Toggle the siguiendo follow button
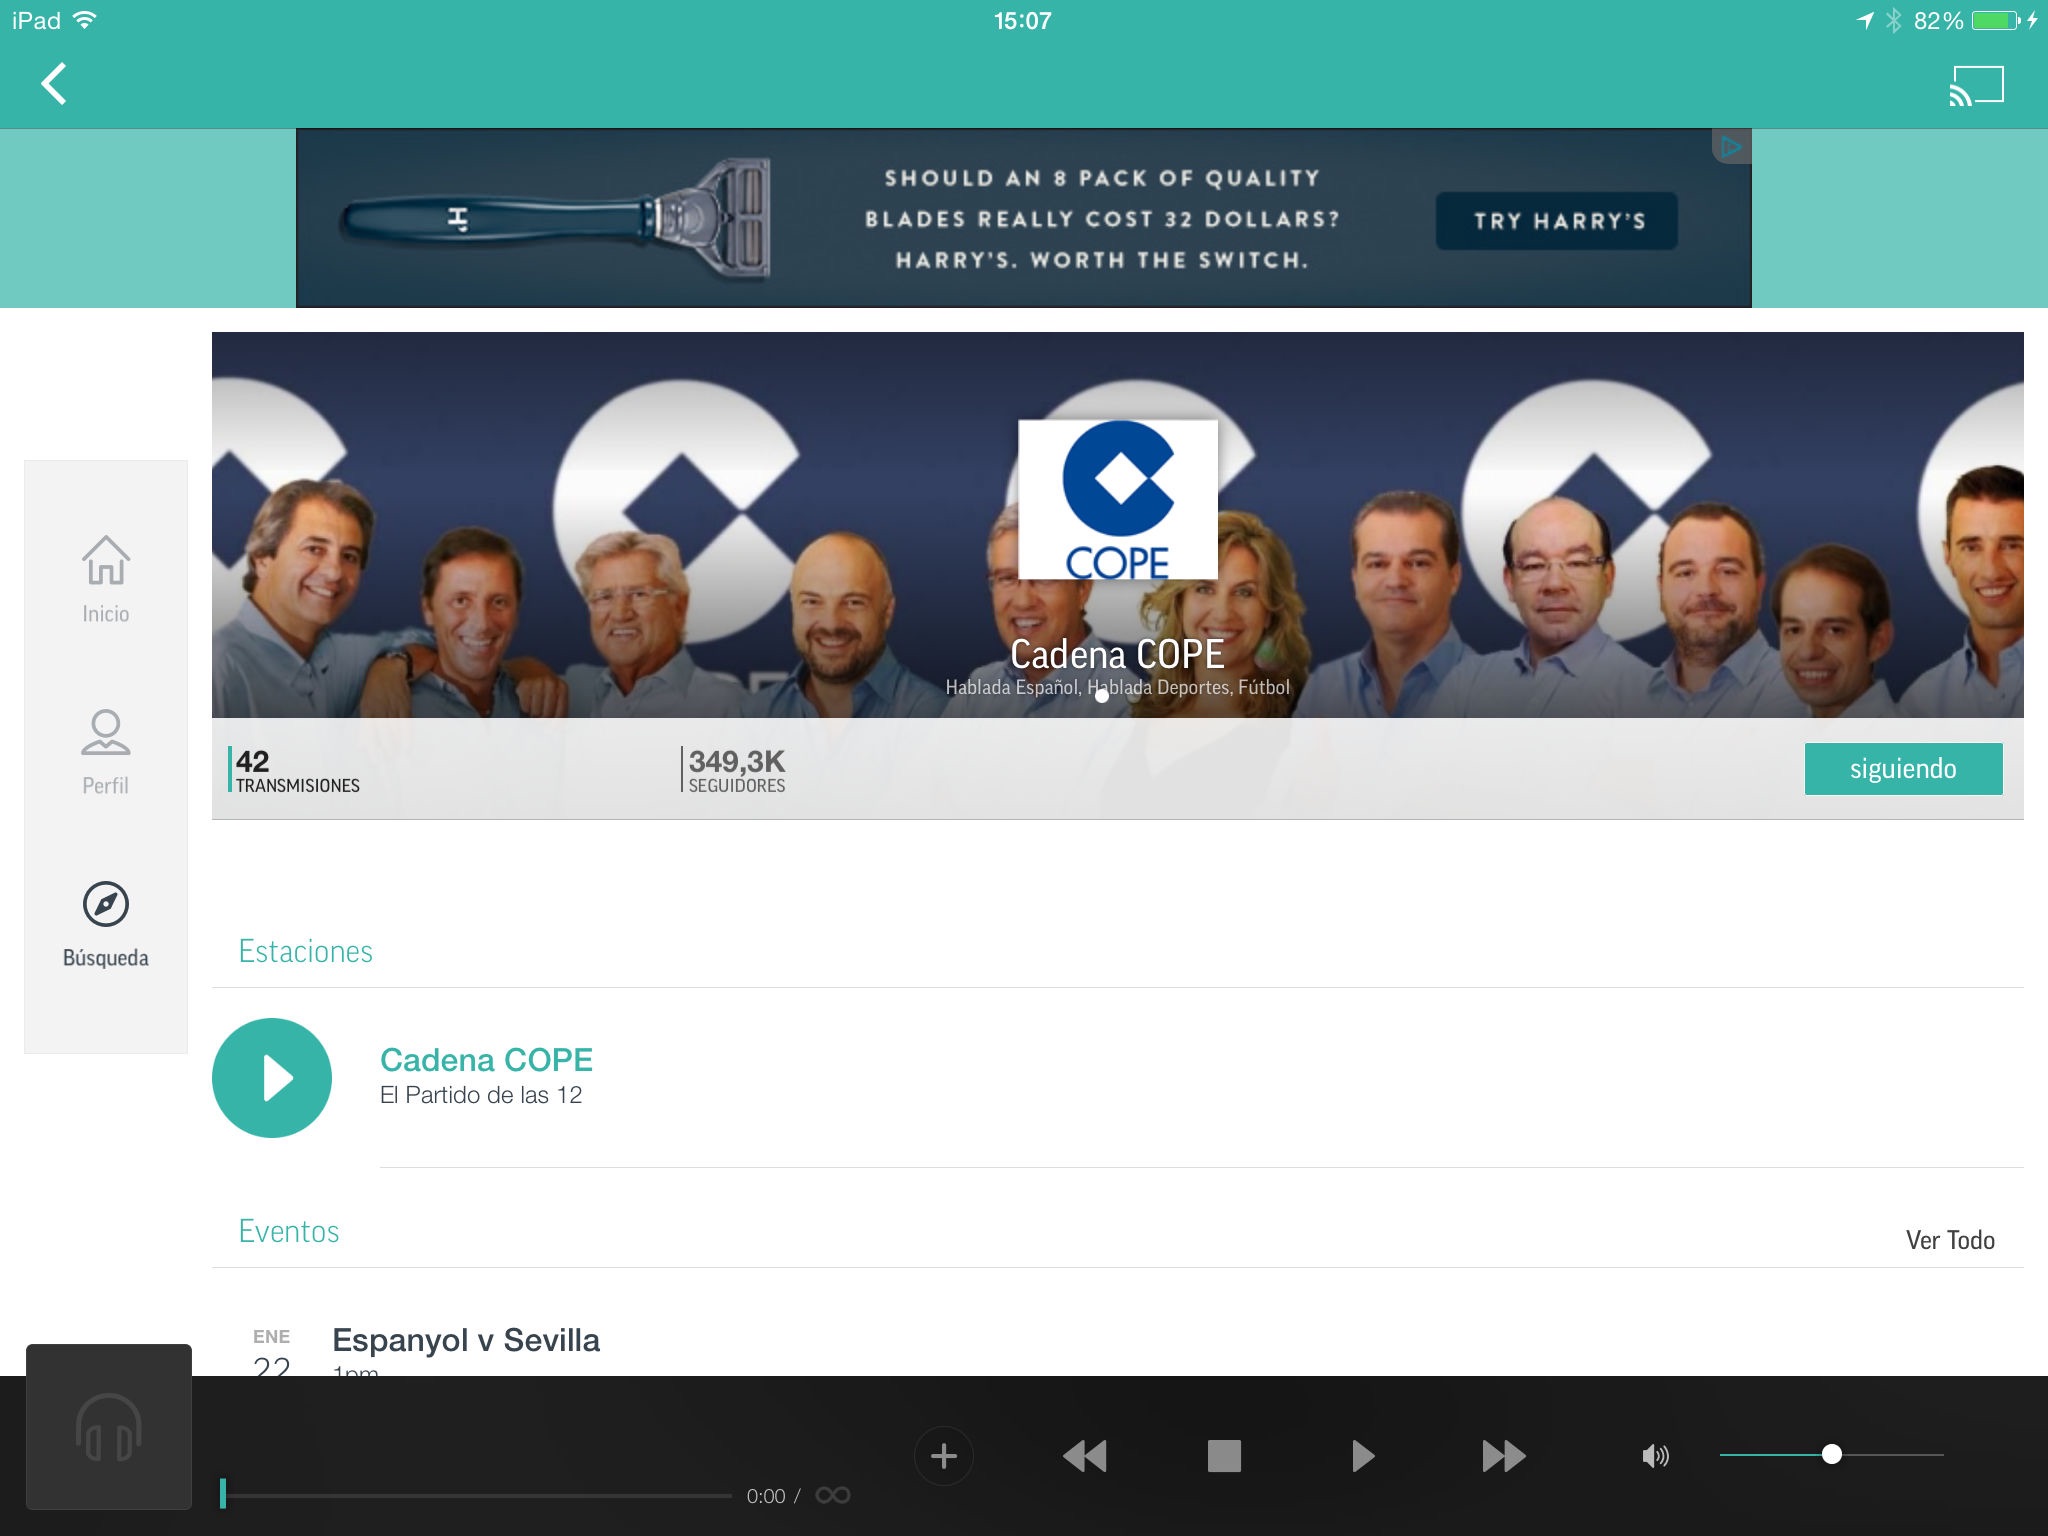 coord(1903,769)
